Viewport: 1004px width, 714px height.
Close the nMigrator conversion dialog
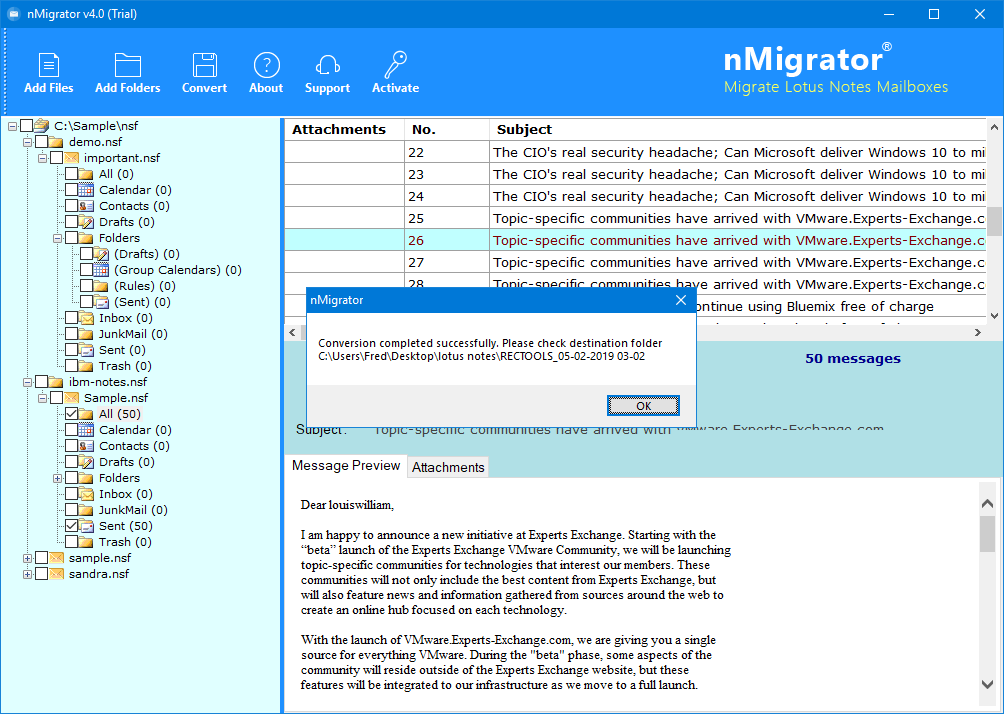(x=681, y=300)
